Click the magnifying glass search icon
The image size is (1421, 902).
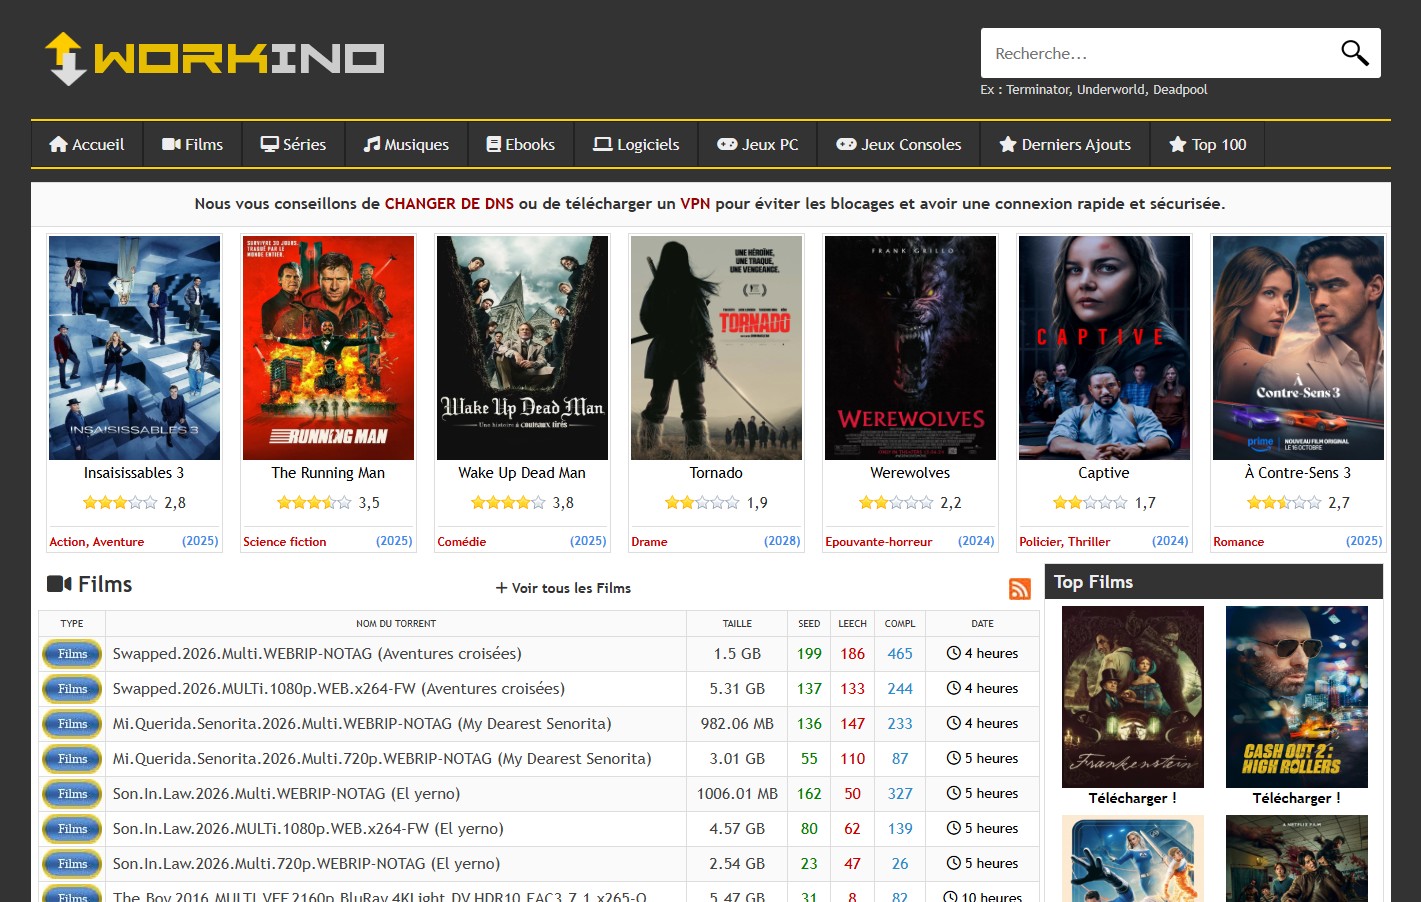(x=1354, y=53)
